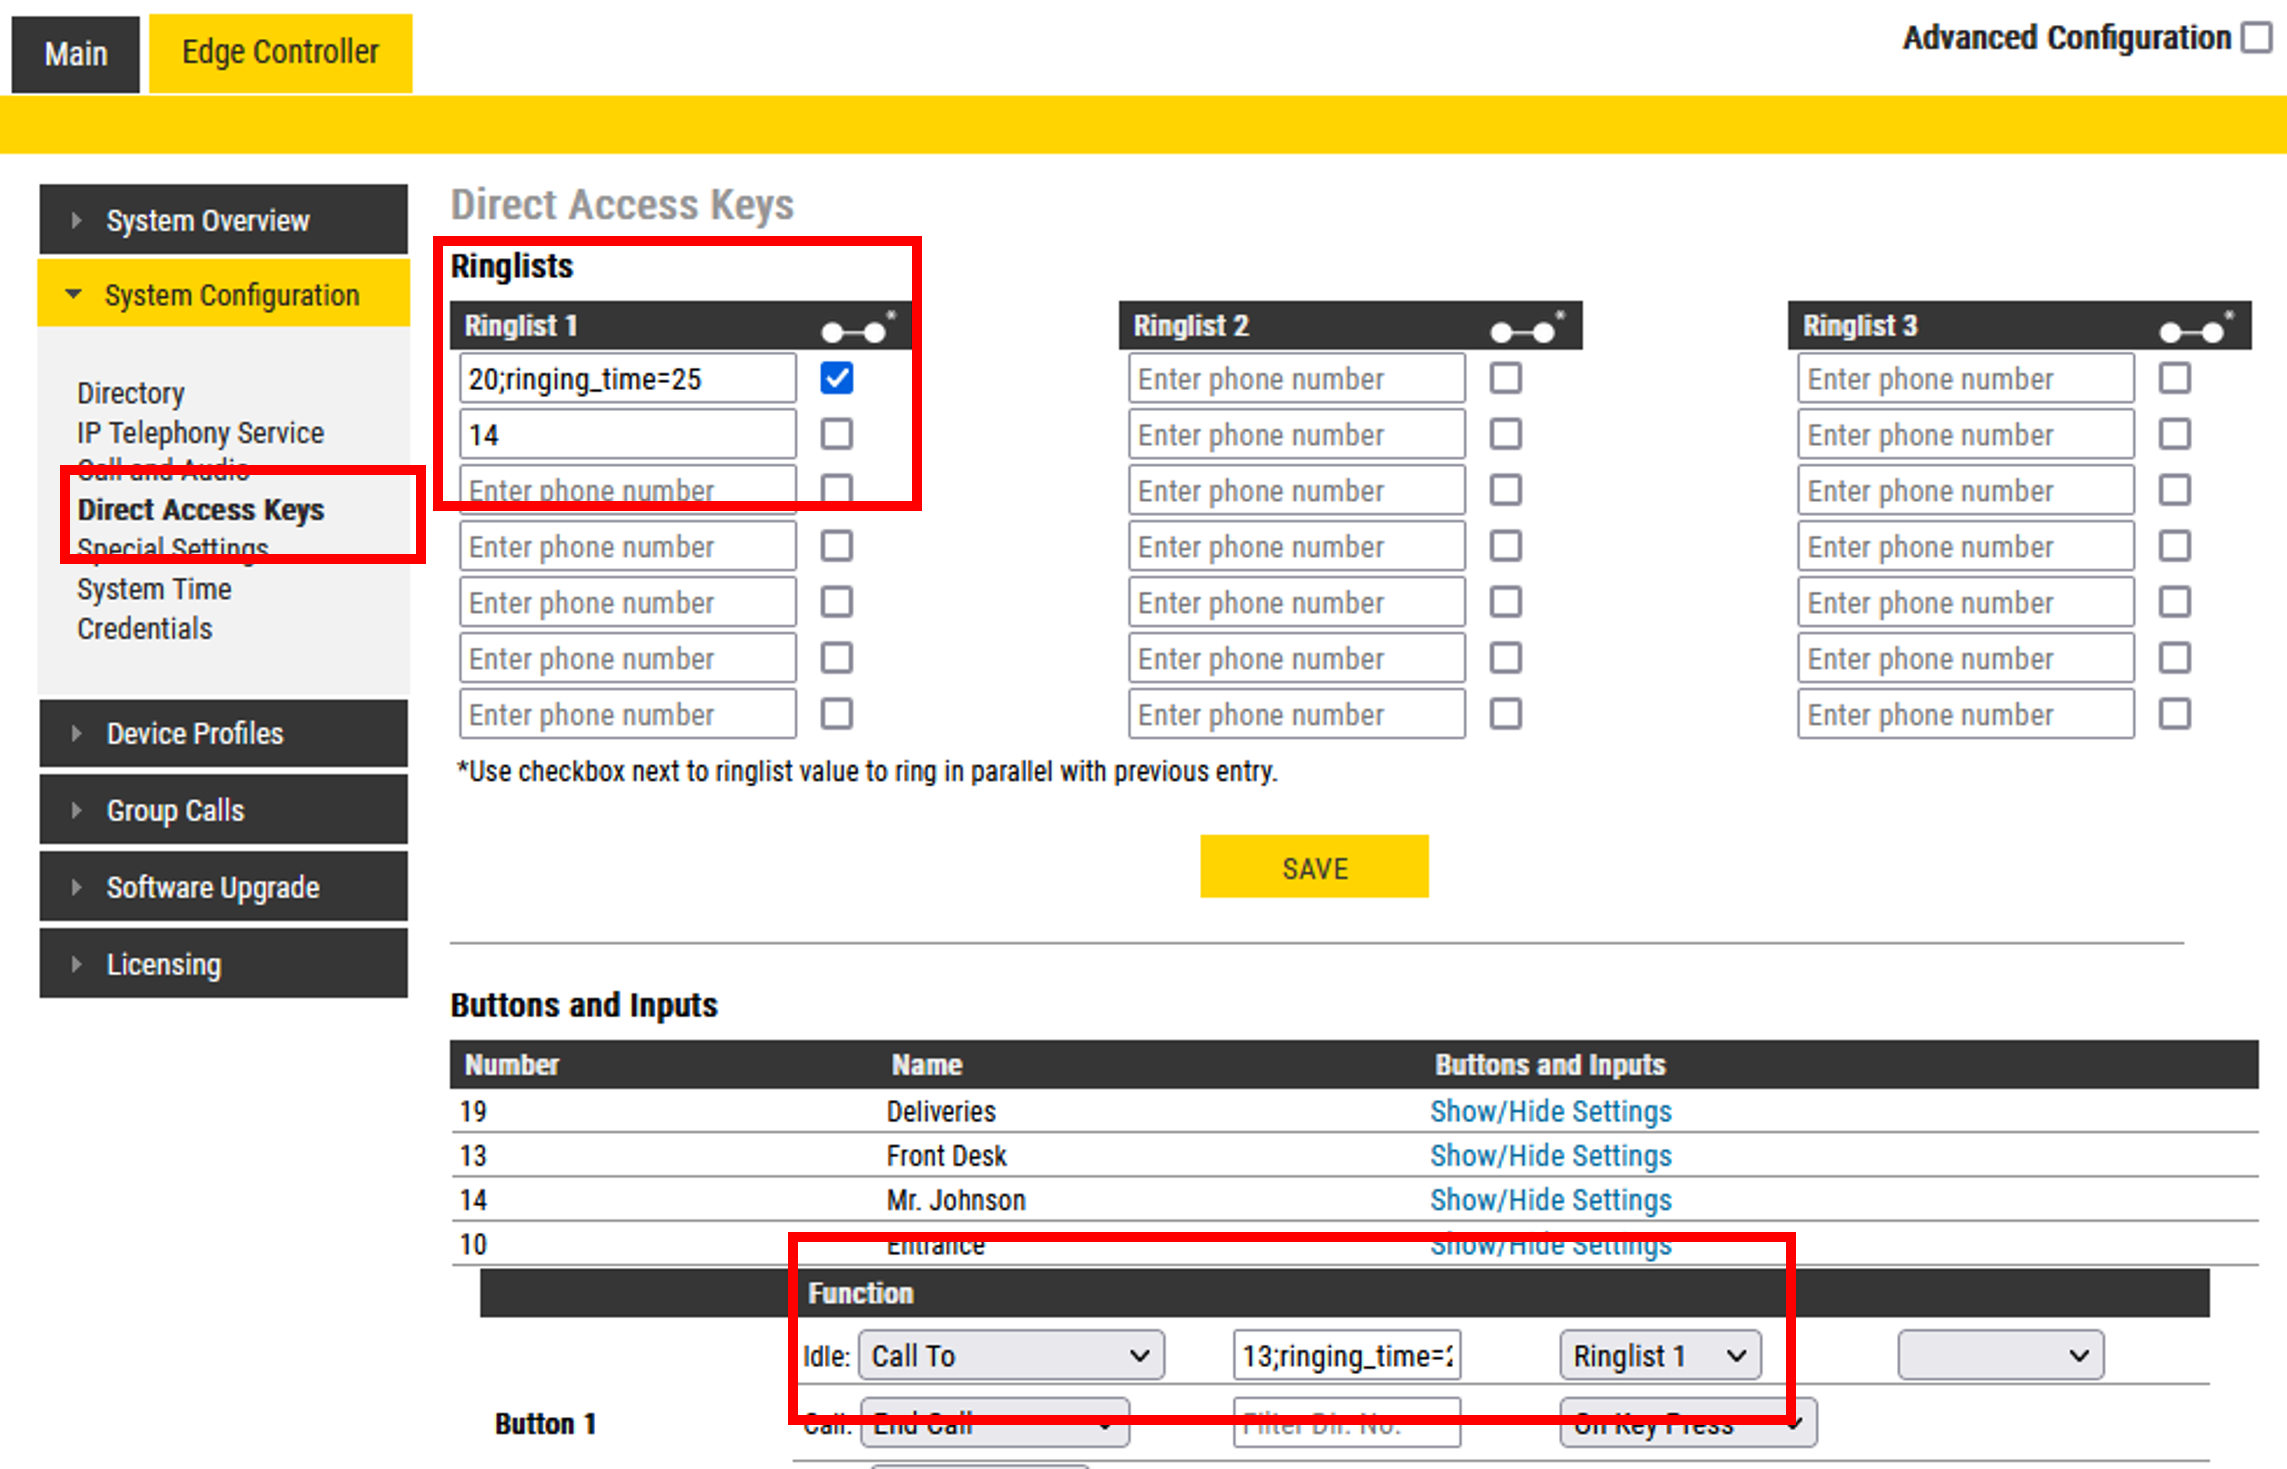Expand the Group Calls arrow
The image size is (2287, 1469).
point(77,810)
